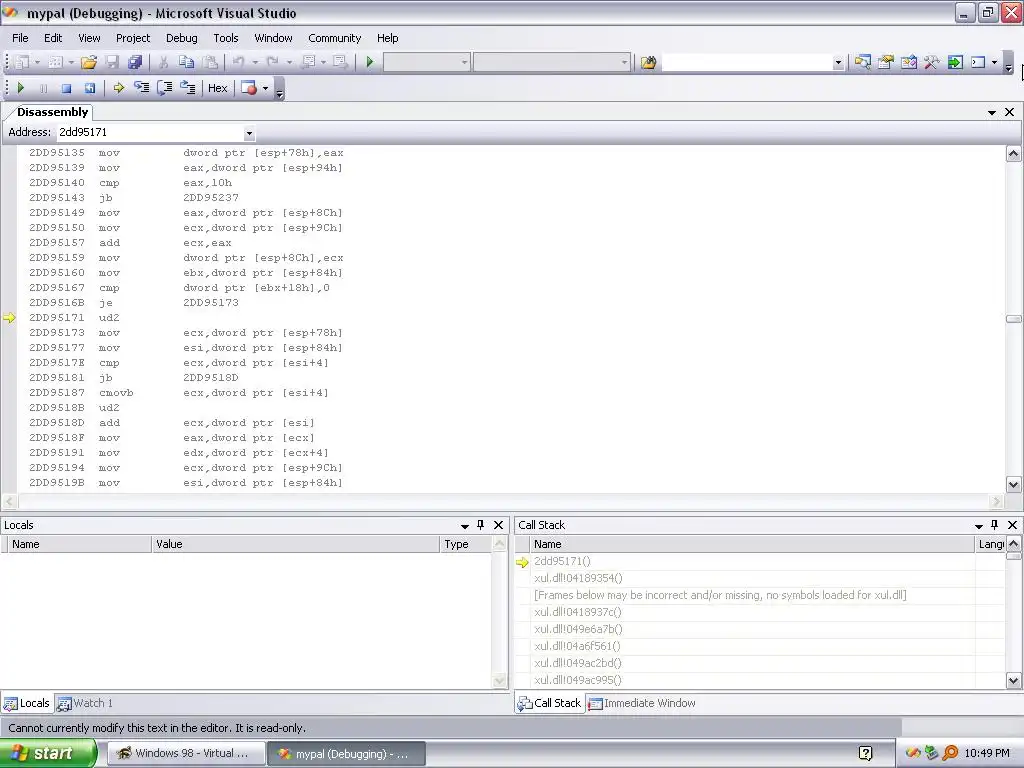Close the Disassembly document window
Viewport: 1024px width, 768px height.
click(x=1010, y=112)
